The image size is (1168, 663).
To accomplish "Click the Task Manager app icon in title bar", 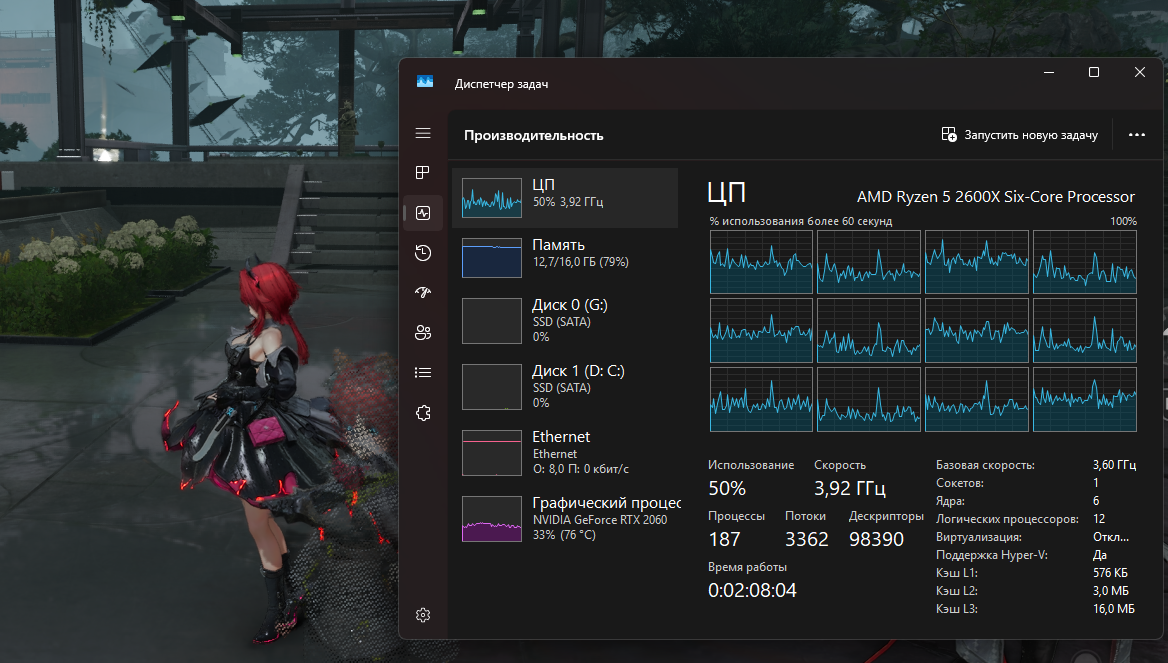I will (x=425, y=82).
